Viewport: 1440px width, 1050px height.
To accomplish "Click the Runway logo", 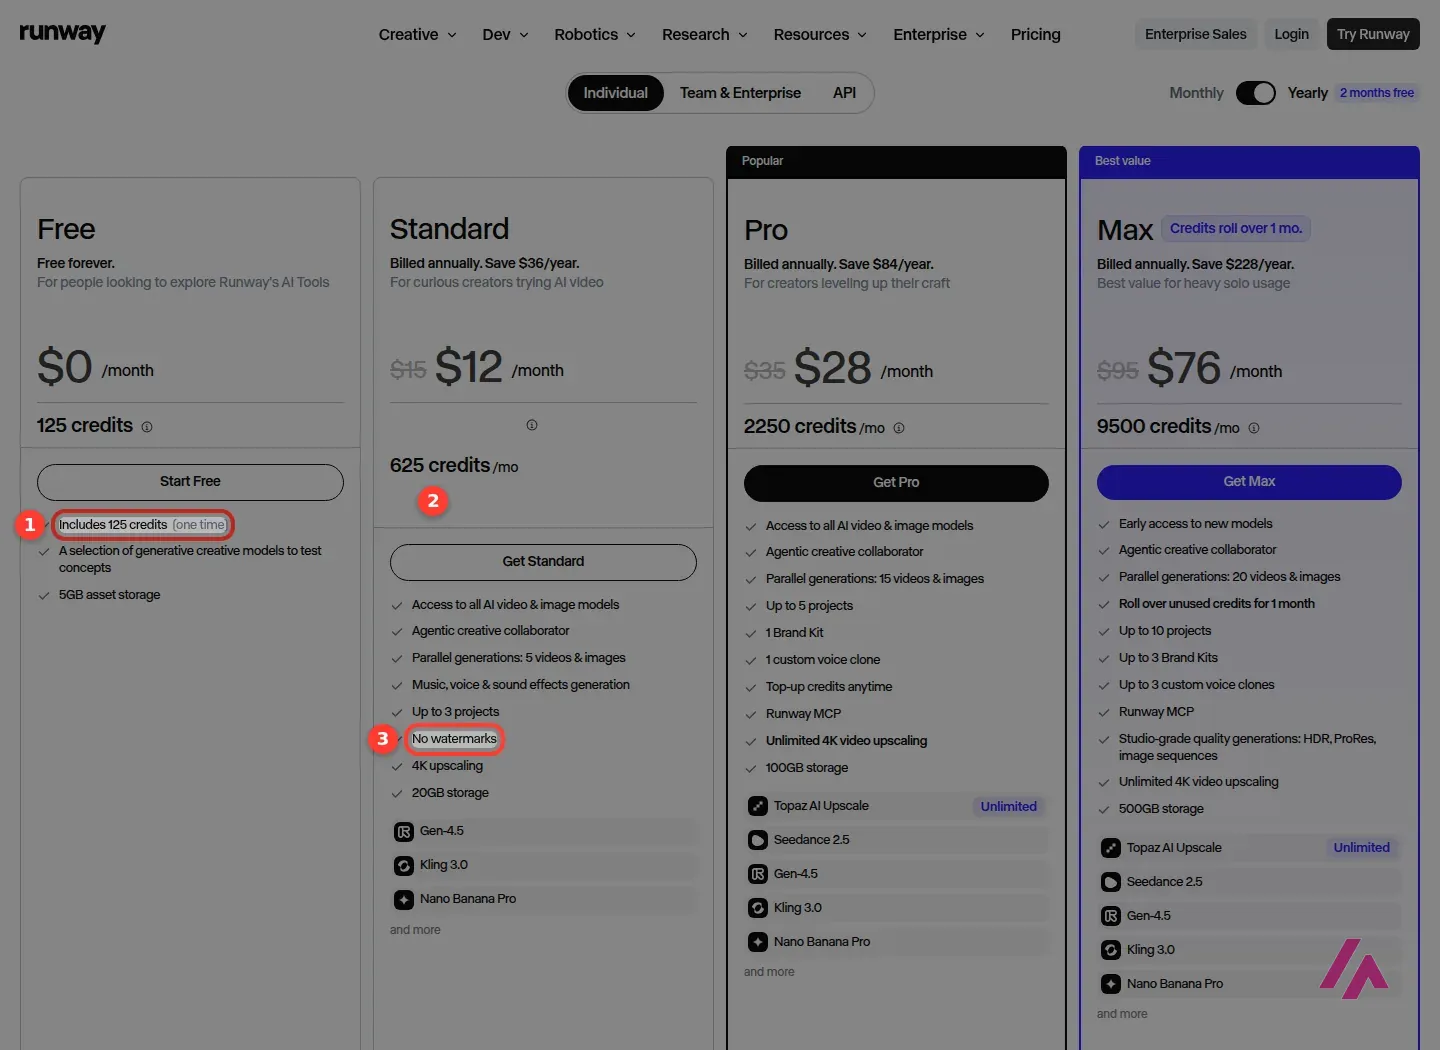I will pyautogui.click(x=62, y=33).
